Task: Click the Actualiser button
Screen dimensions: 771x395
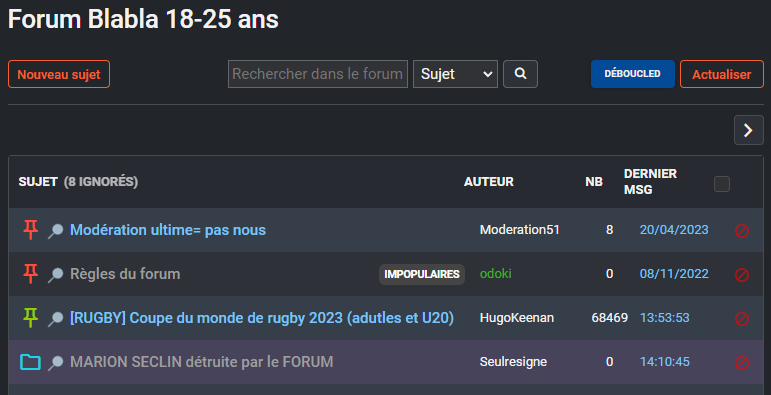Action: 721,74
